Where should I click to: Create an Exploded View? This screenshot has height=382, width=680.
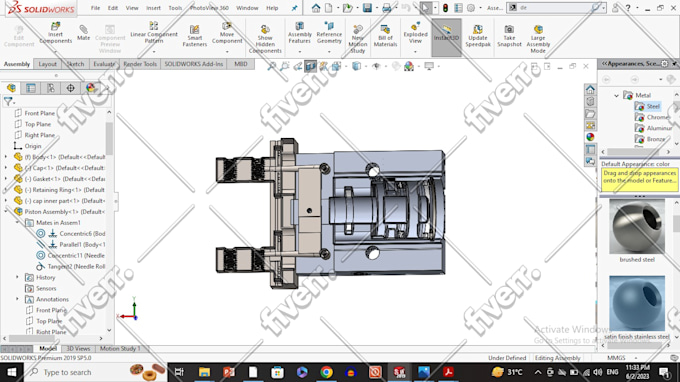415,33
